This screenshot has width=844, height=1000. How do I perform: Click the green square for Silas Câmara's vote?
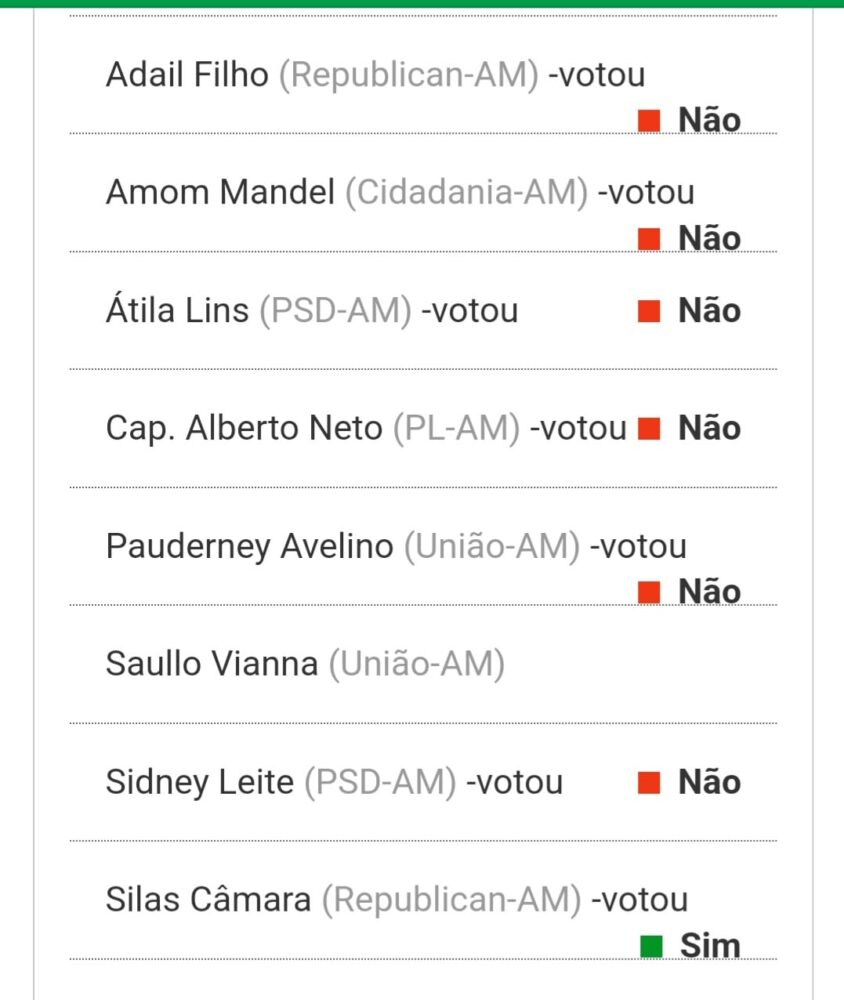652,945
